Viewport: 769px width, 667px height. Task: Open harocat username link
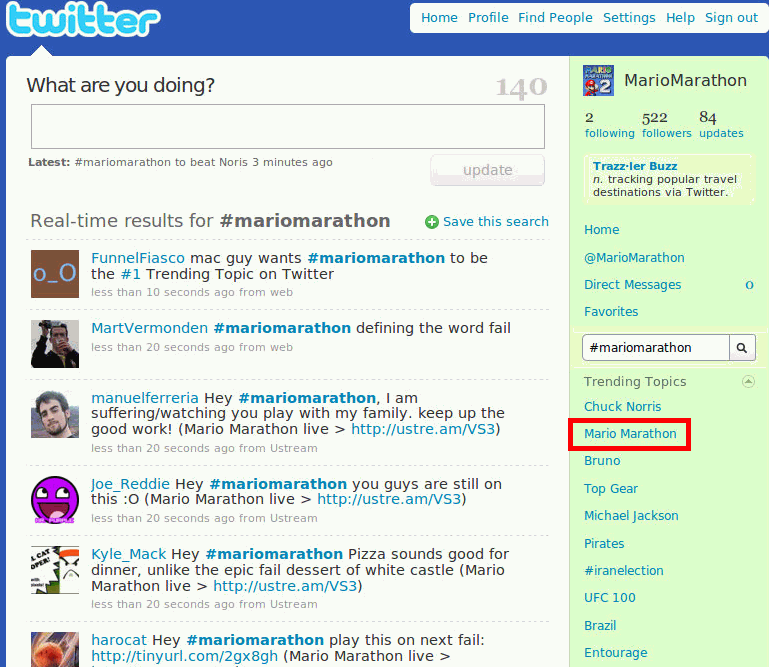119,640
